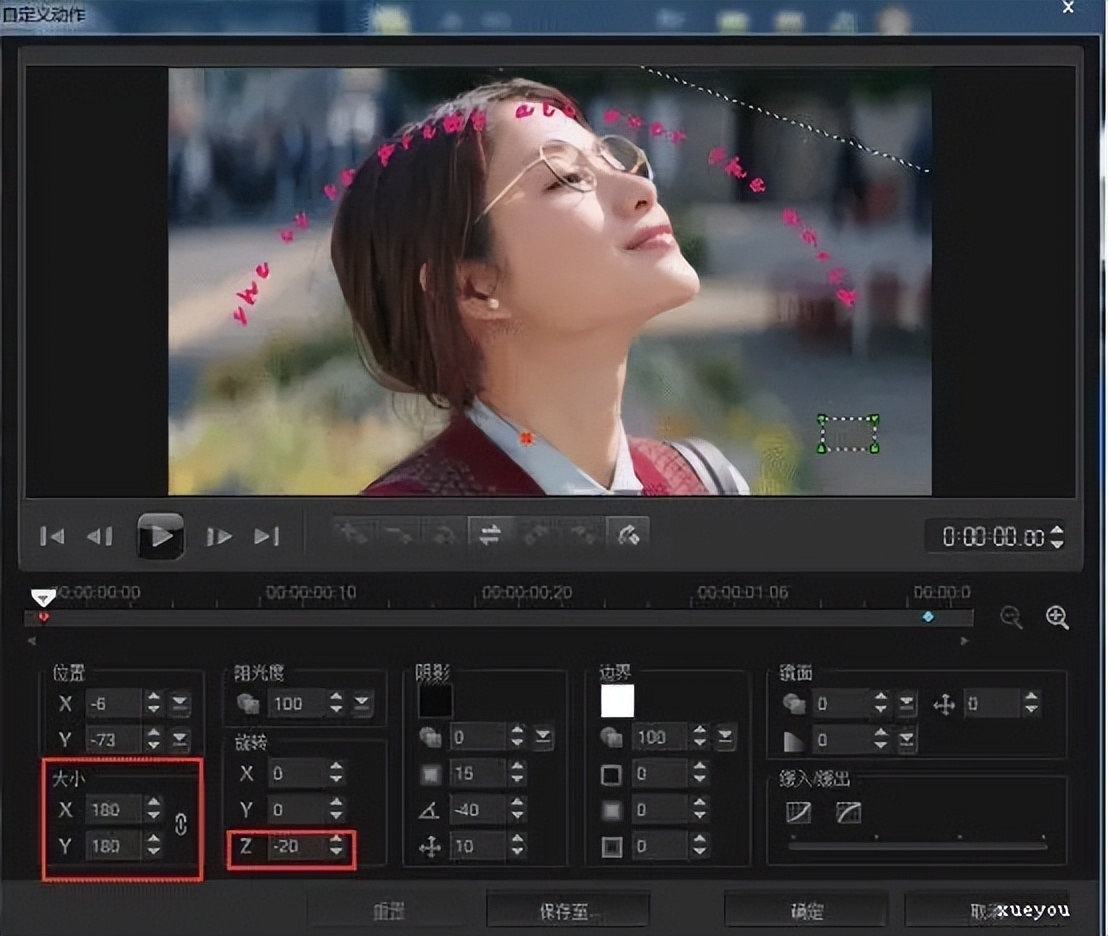The image size is (1108, 936).
Task: Zoom out on the keyframe timeline
Action: pyautogui.click(x=1011, y=617)
